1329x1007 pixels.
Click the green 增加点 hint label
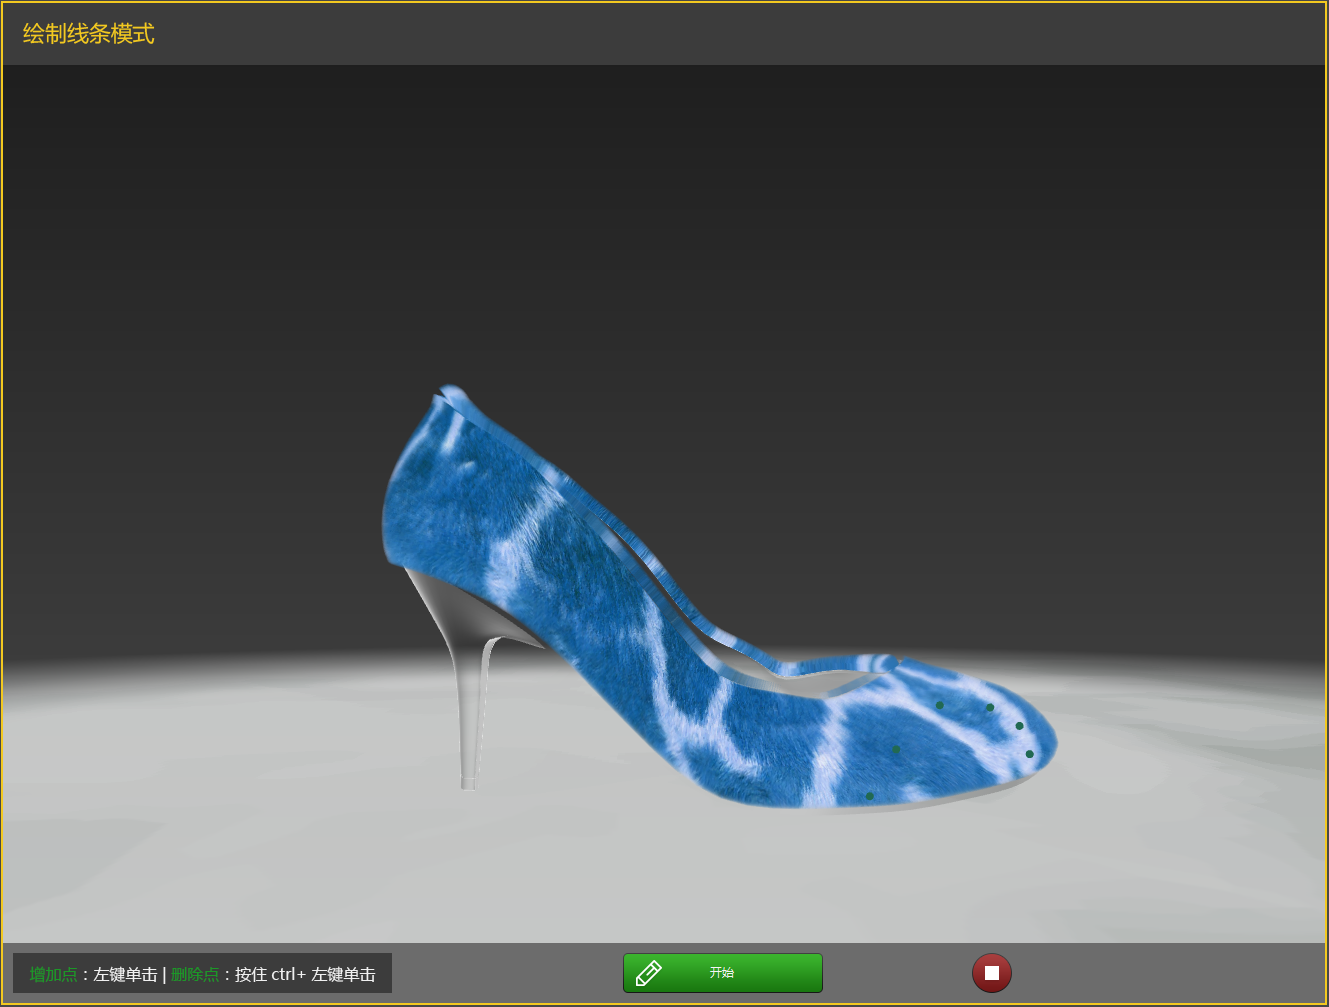(53, 974)
